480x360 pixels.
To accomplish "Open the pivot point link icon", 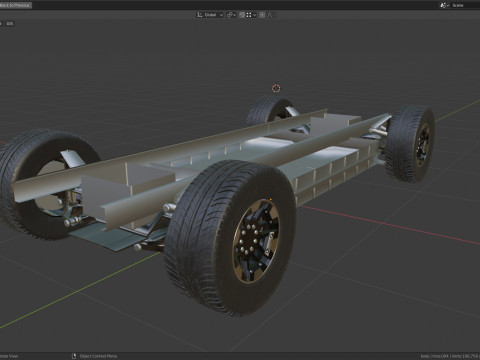I will [229, 15].
